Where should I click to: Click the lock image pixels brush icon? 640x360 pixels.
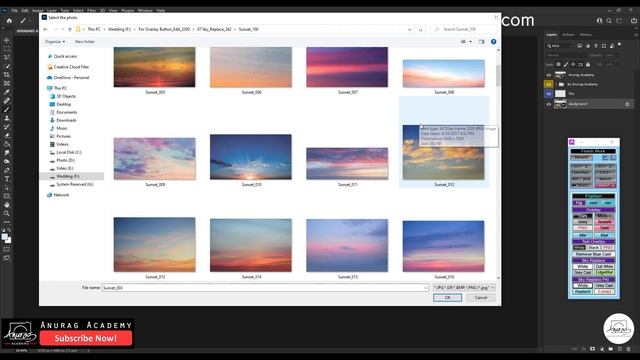pos(566,64)
